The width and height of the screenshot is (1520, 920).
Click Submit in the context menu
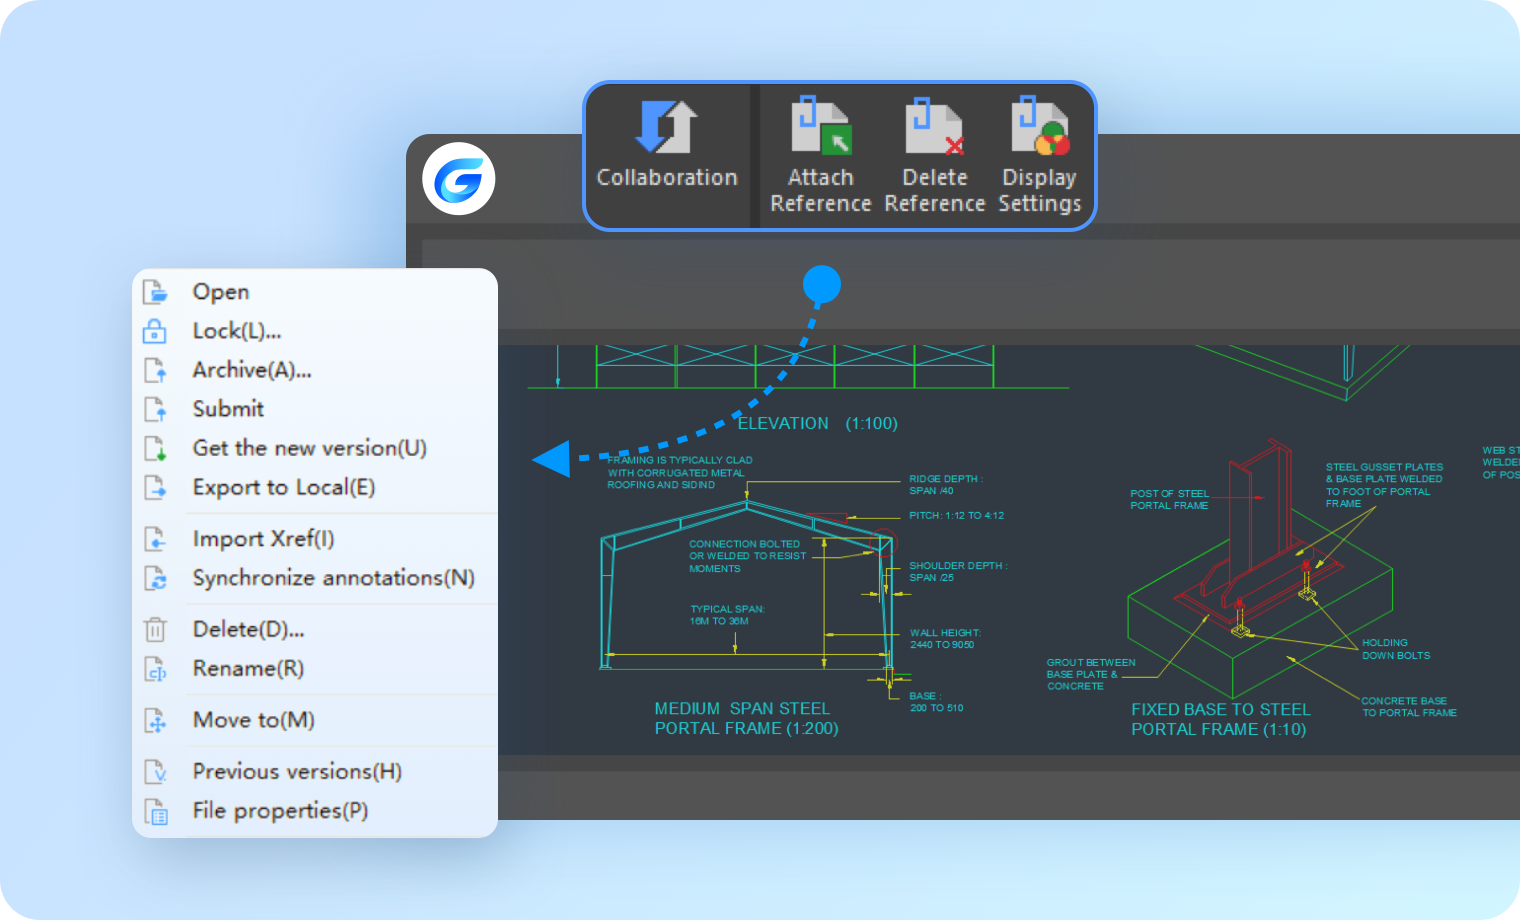click(x=228, y=409)
